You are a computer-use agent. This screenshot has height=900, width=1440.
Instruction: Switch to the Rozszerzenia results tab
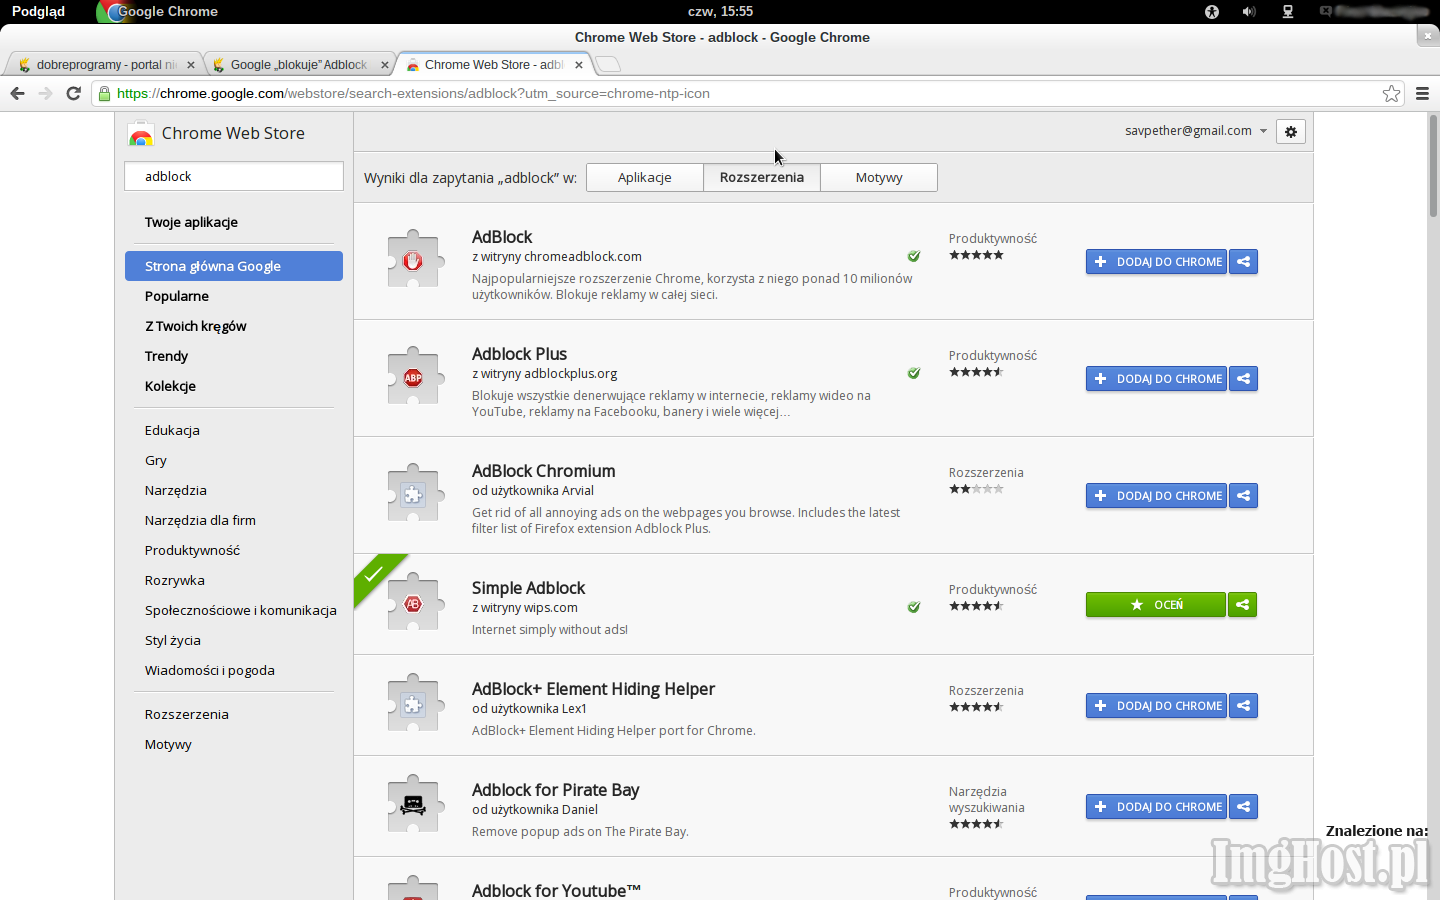762,178
